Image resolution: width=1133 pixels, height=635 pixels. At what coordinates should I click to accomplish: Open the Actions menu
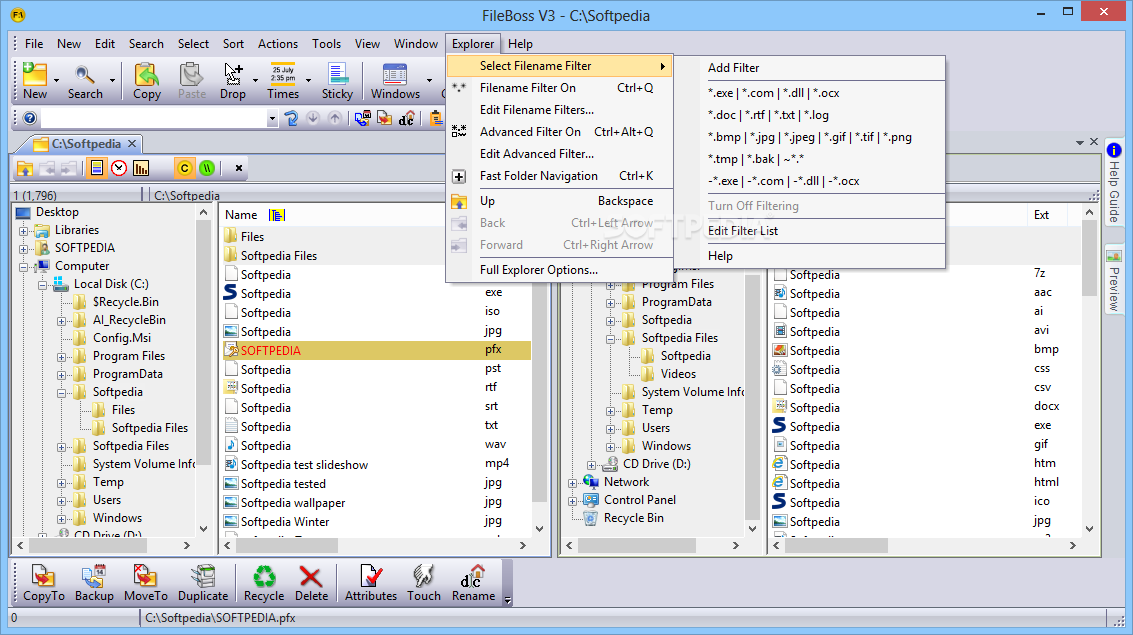click(277, 44)
